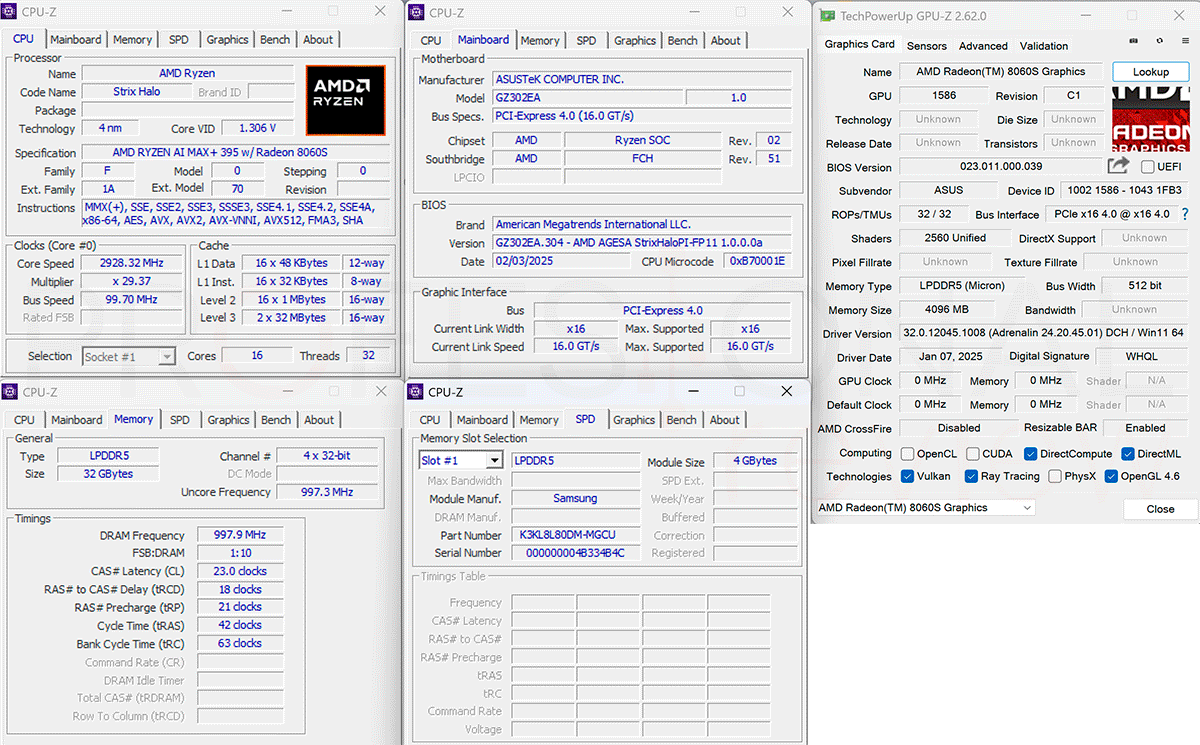Open the GPU-Z hamburger menu icon
The width and height of the screenshot is (1200, 745).
pos(1186,42)
